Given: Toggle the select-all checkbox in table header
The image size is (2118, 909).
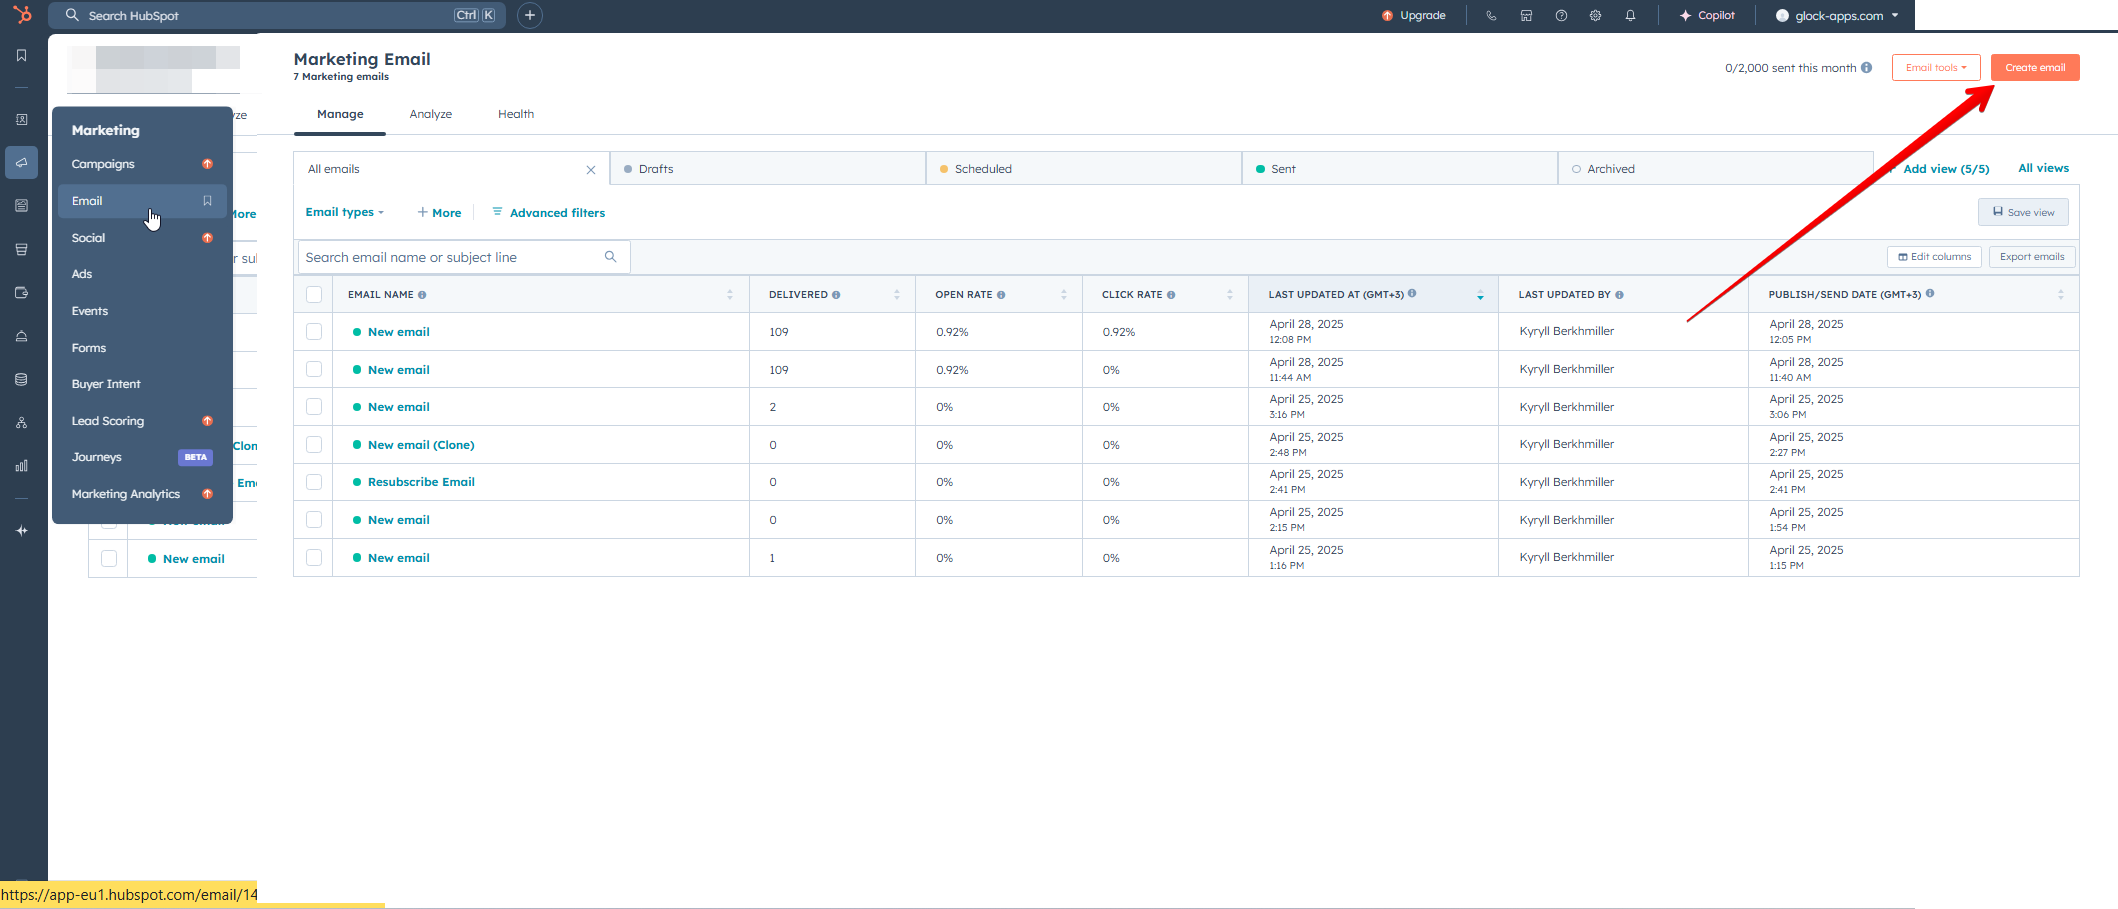Looking at the screenshot, I should (314, 294).
